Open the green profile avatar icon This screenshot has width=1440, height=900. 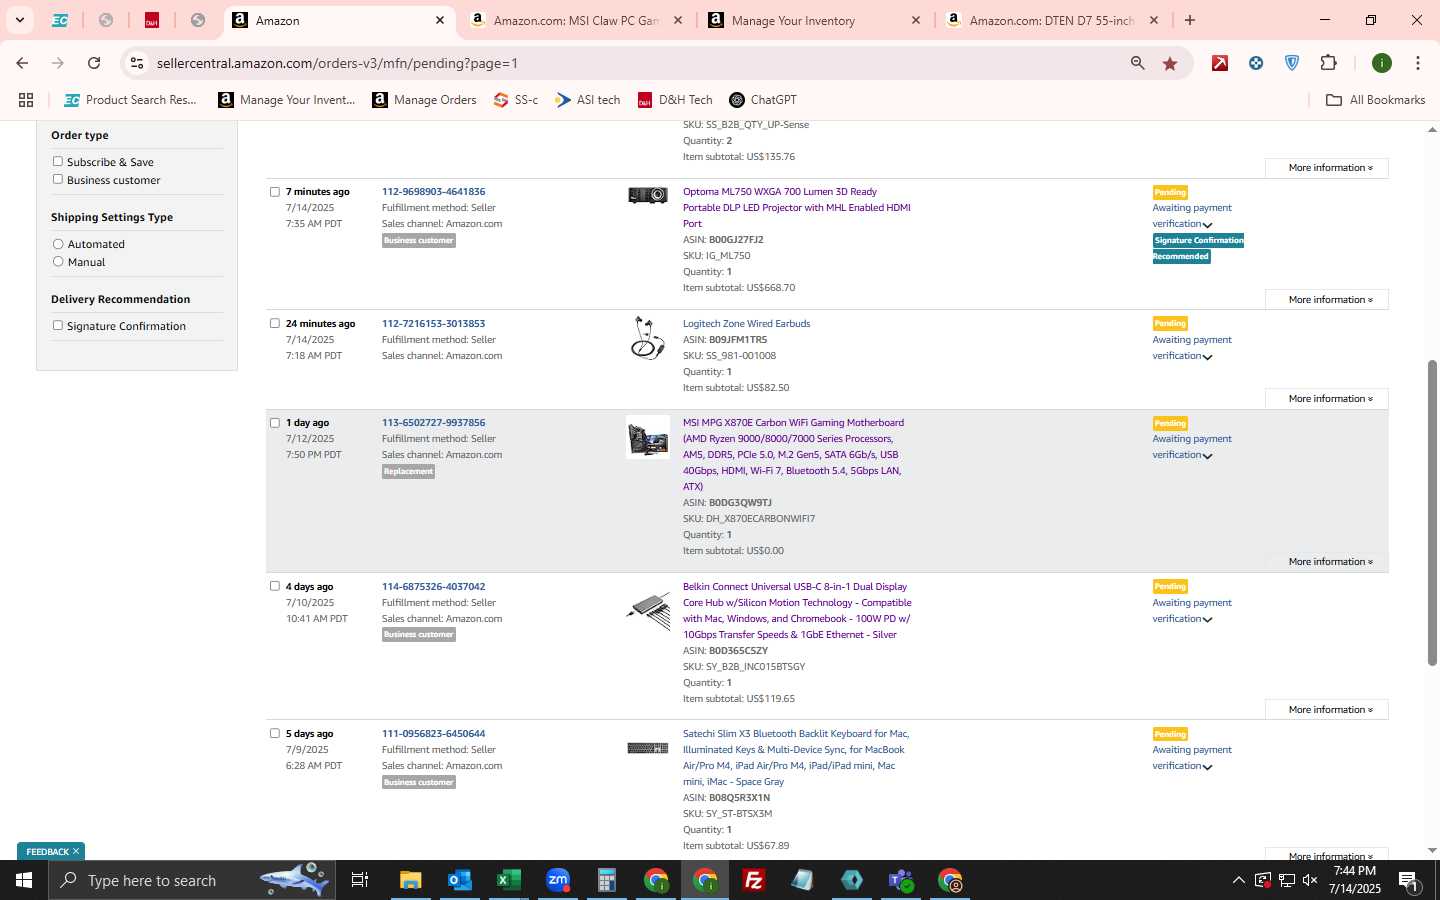1382,63
